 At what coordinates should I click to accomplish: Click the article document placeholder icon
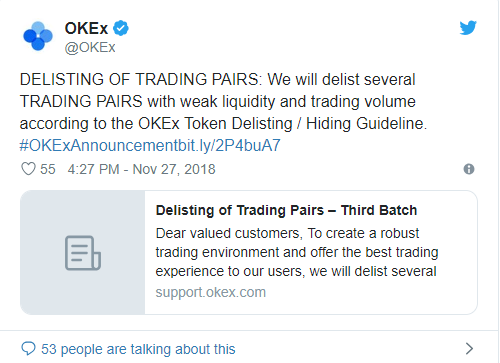tap(83, 253)
